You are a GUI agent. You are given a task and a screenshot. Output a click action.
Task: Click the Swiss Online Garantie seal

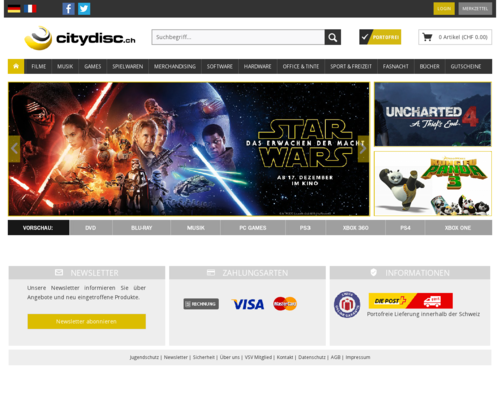(x=347, y=304)
